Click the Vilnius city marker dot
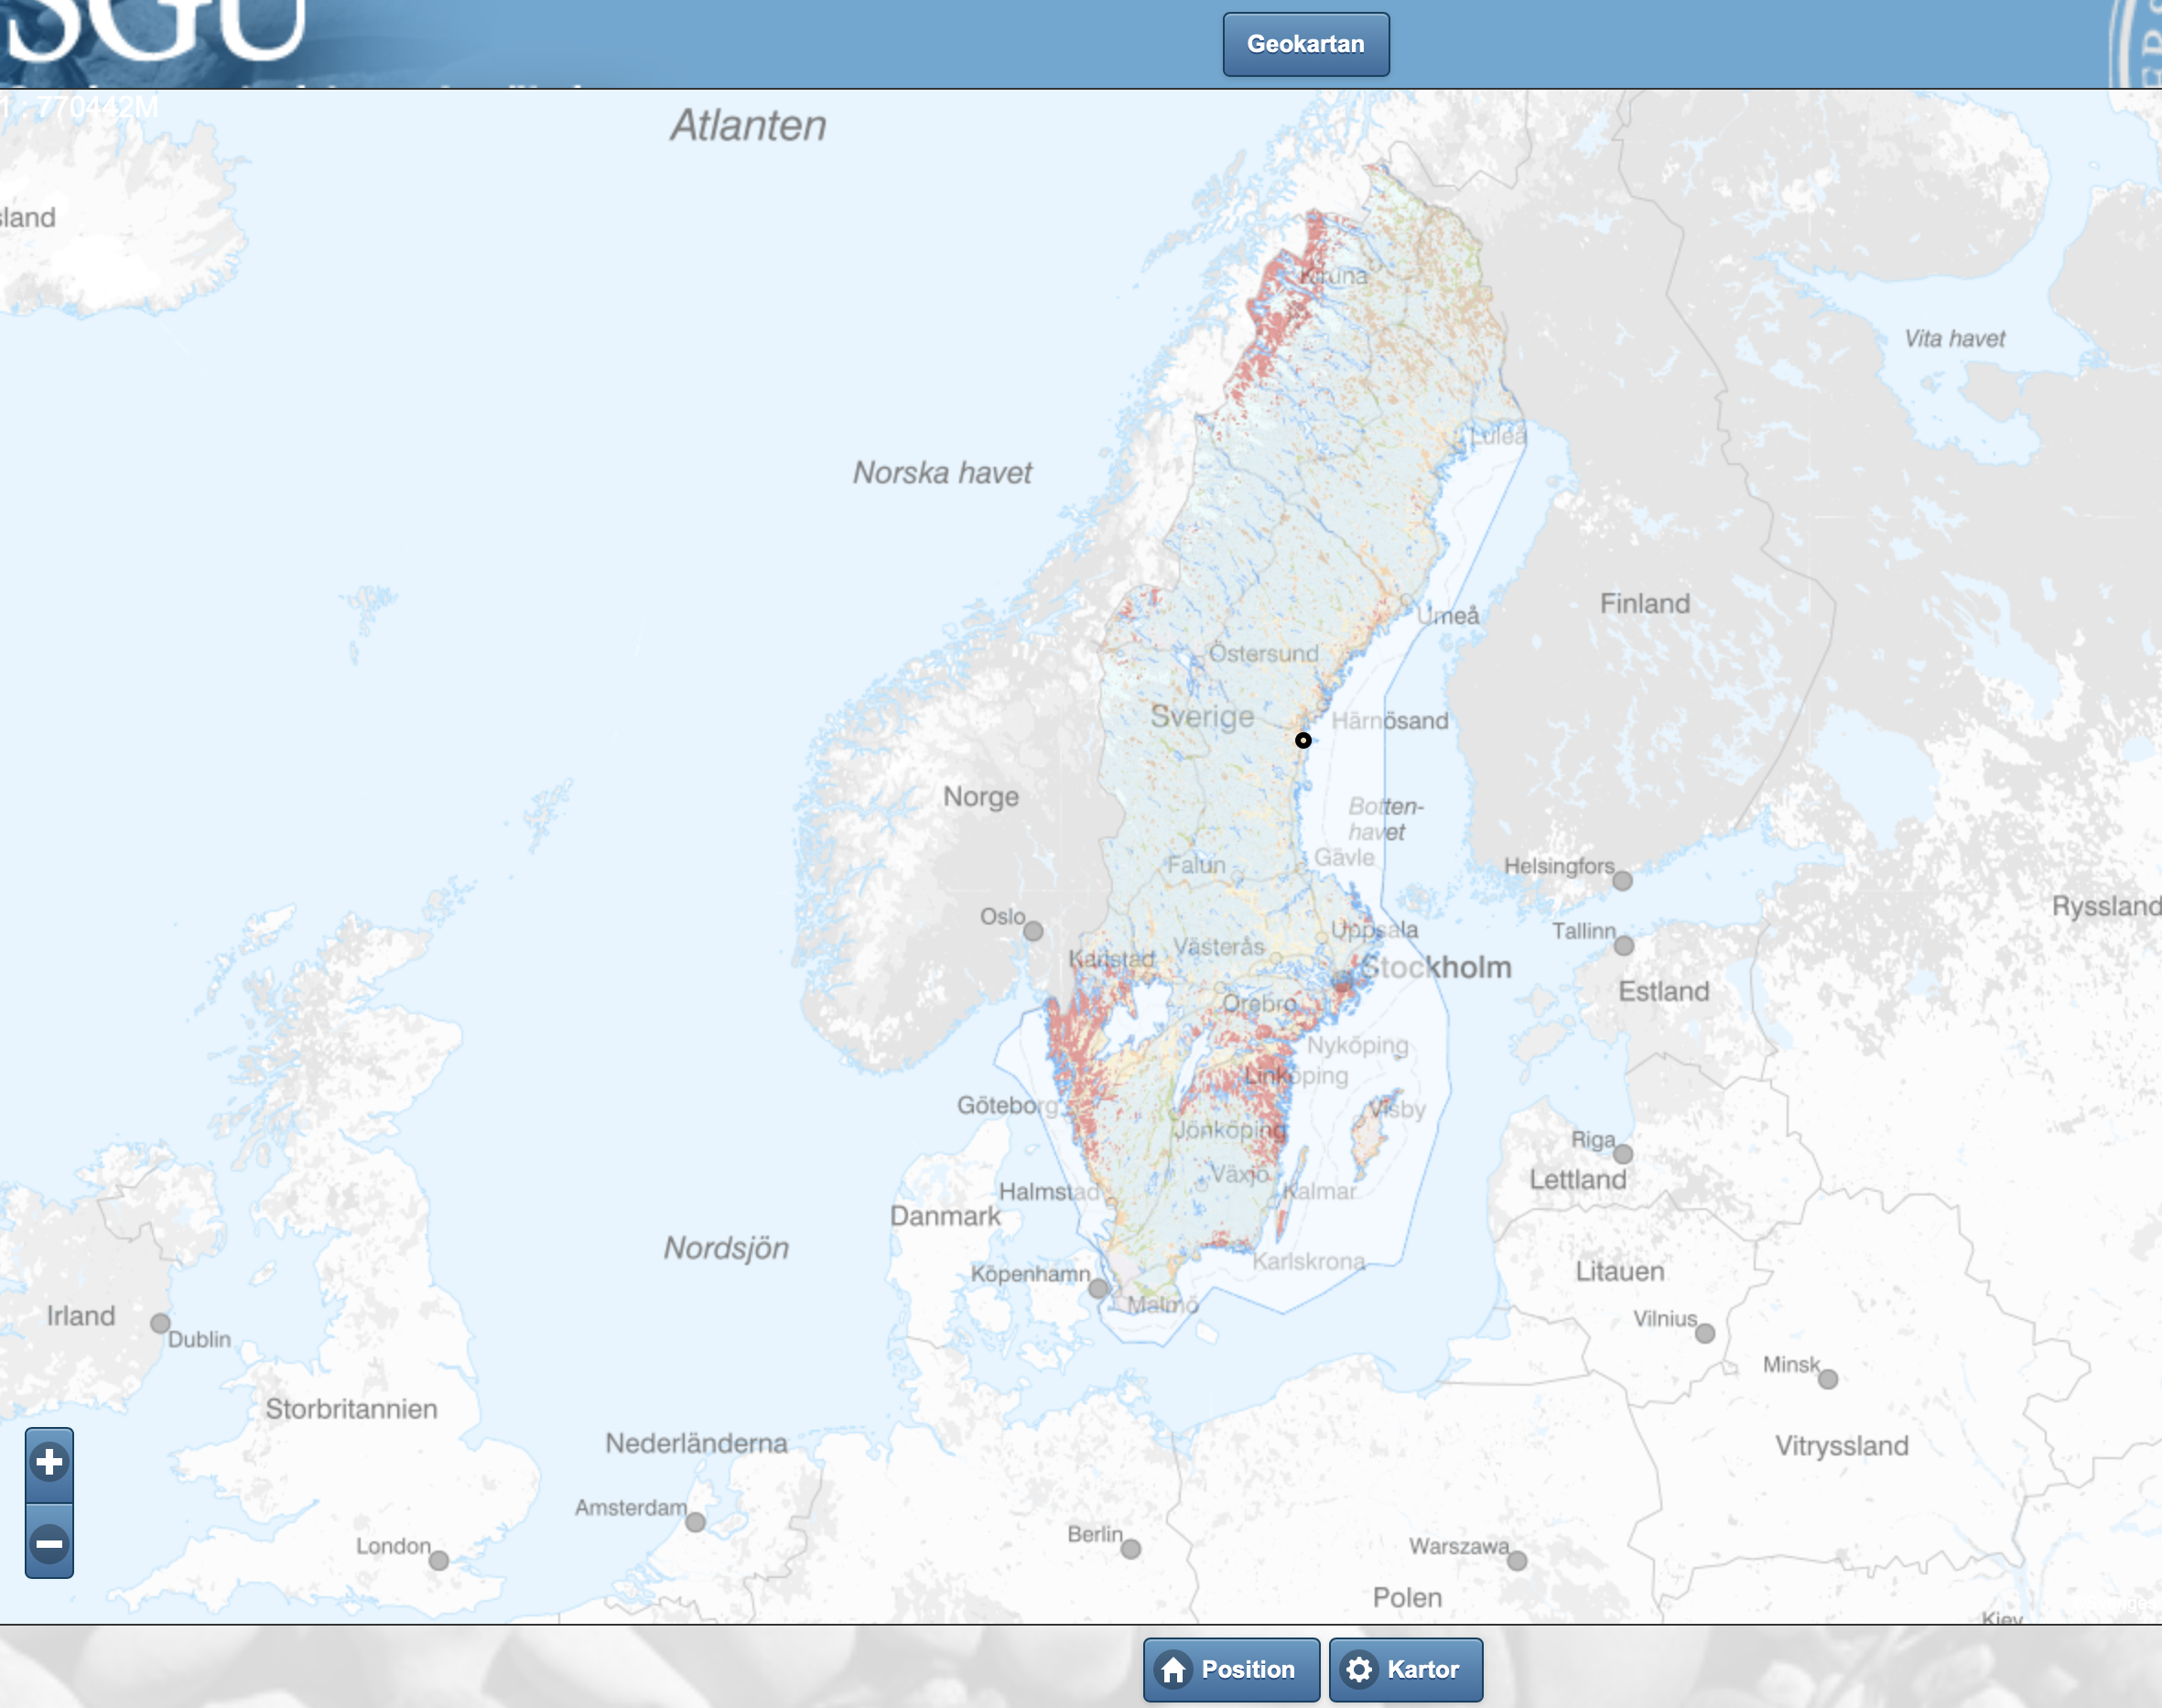 (x=1705, y=1333)
